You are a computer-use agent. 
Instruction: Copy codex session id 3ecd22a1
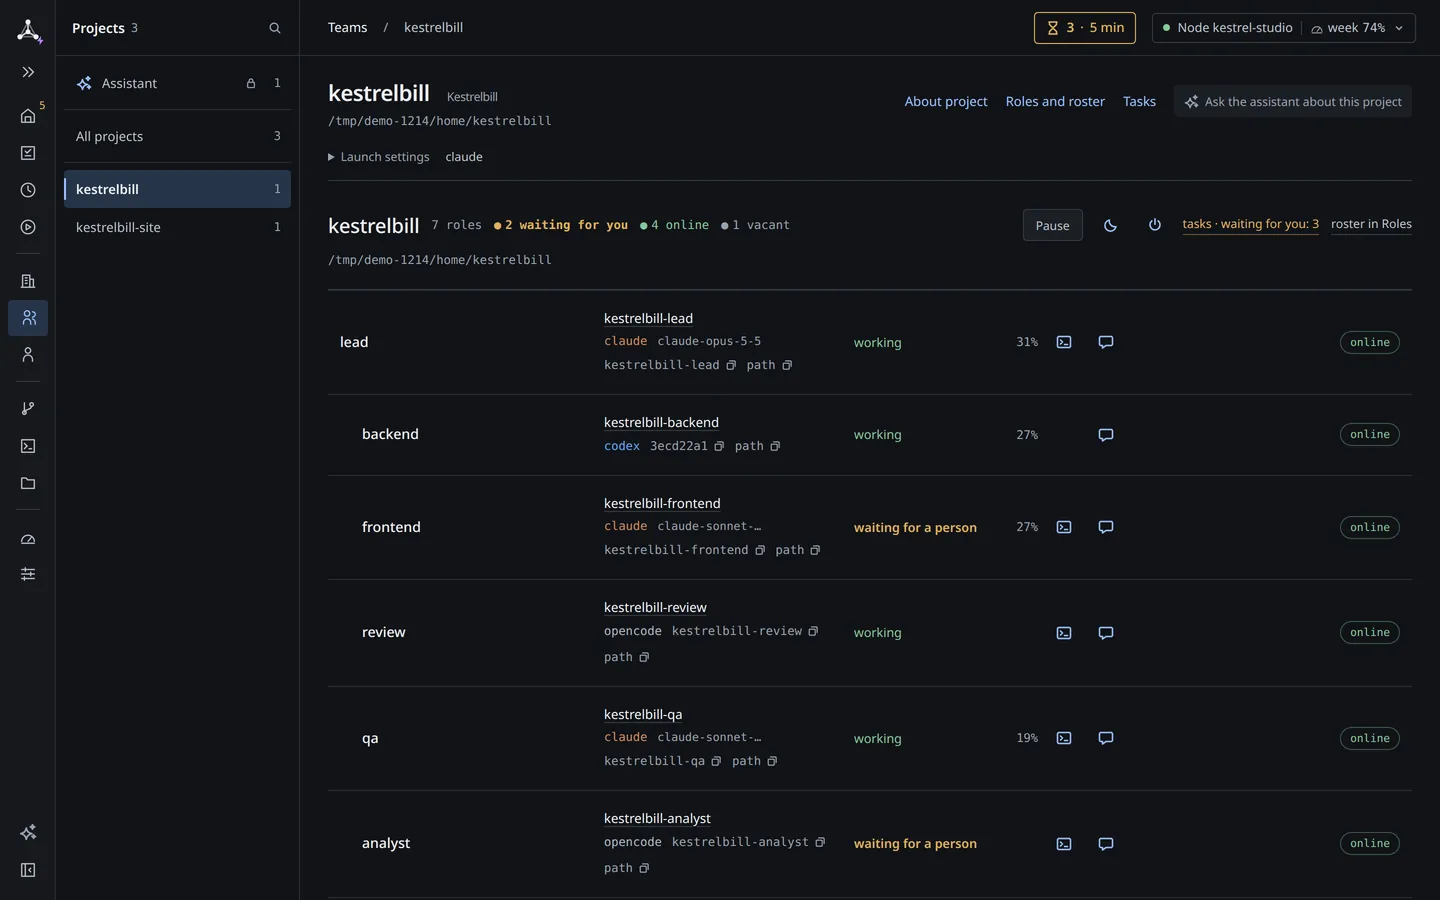719,446
